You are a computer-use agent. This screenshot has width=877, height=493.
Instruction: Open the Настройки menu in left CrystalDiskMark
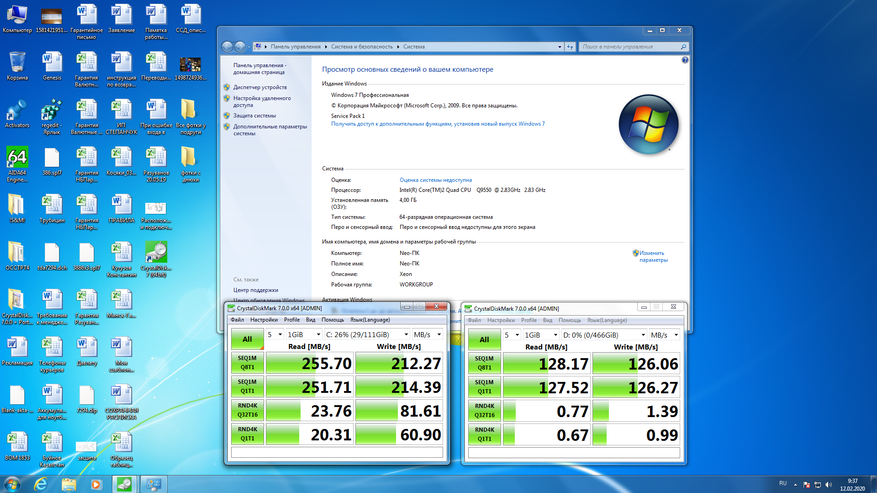click(264, 320)
